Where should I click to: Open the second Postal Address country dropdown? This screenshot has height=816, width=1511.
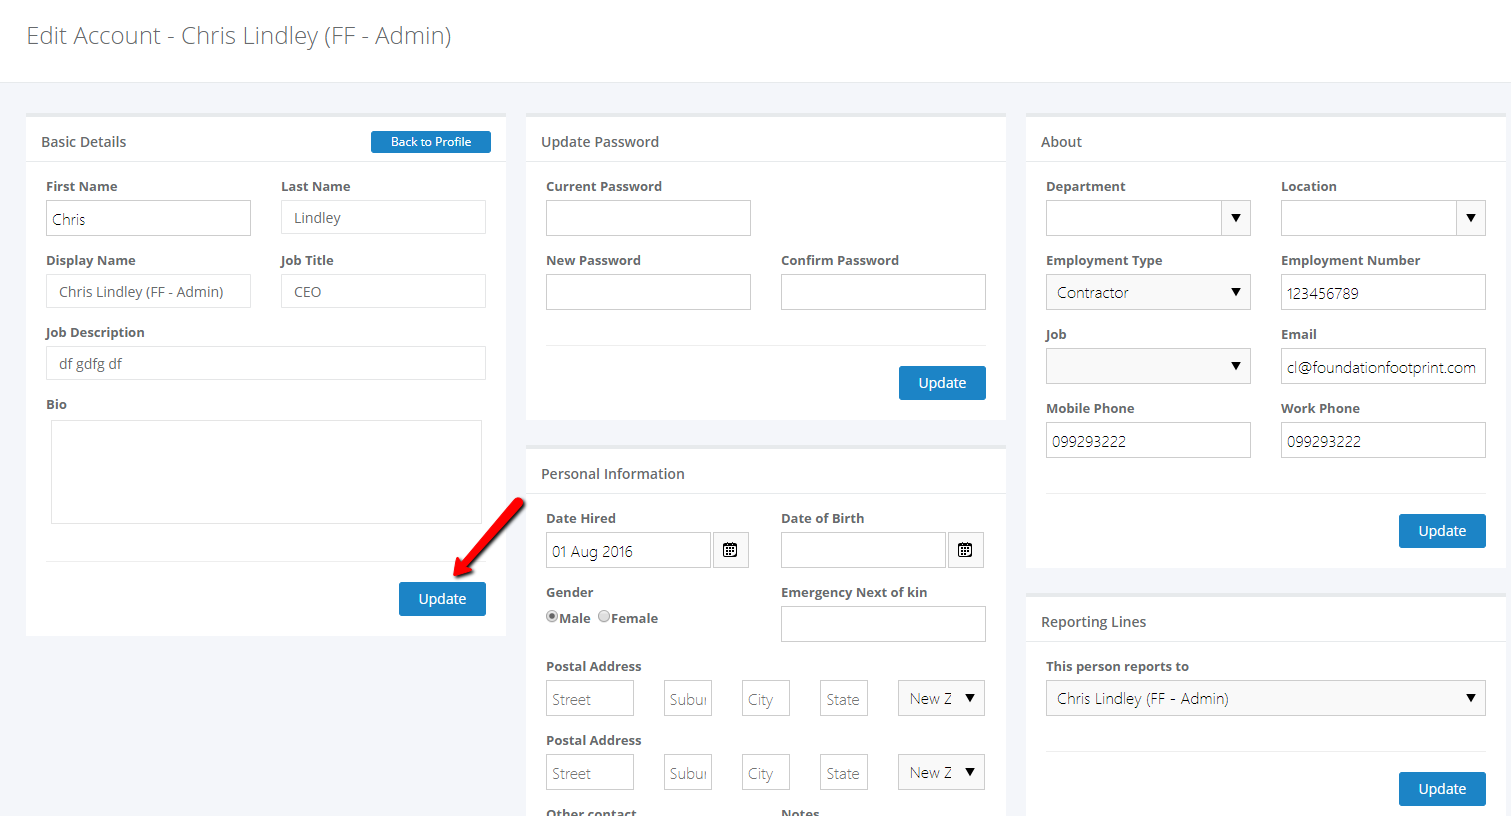[x=941, y=772]
